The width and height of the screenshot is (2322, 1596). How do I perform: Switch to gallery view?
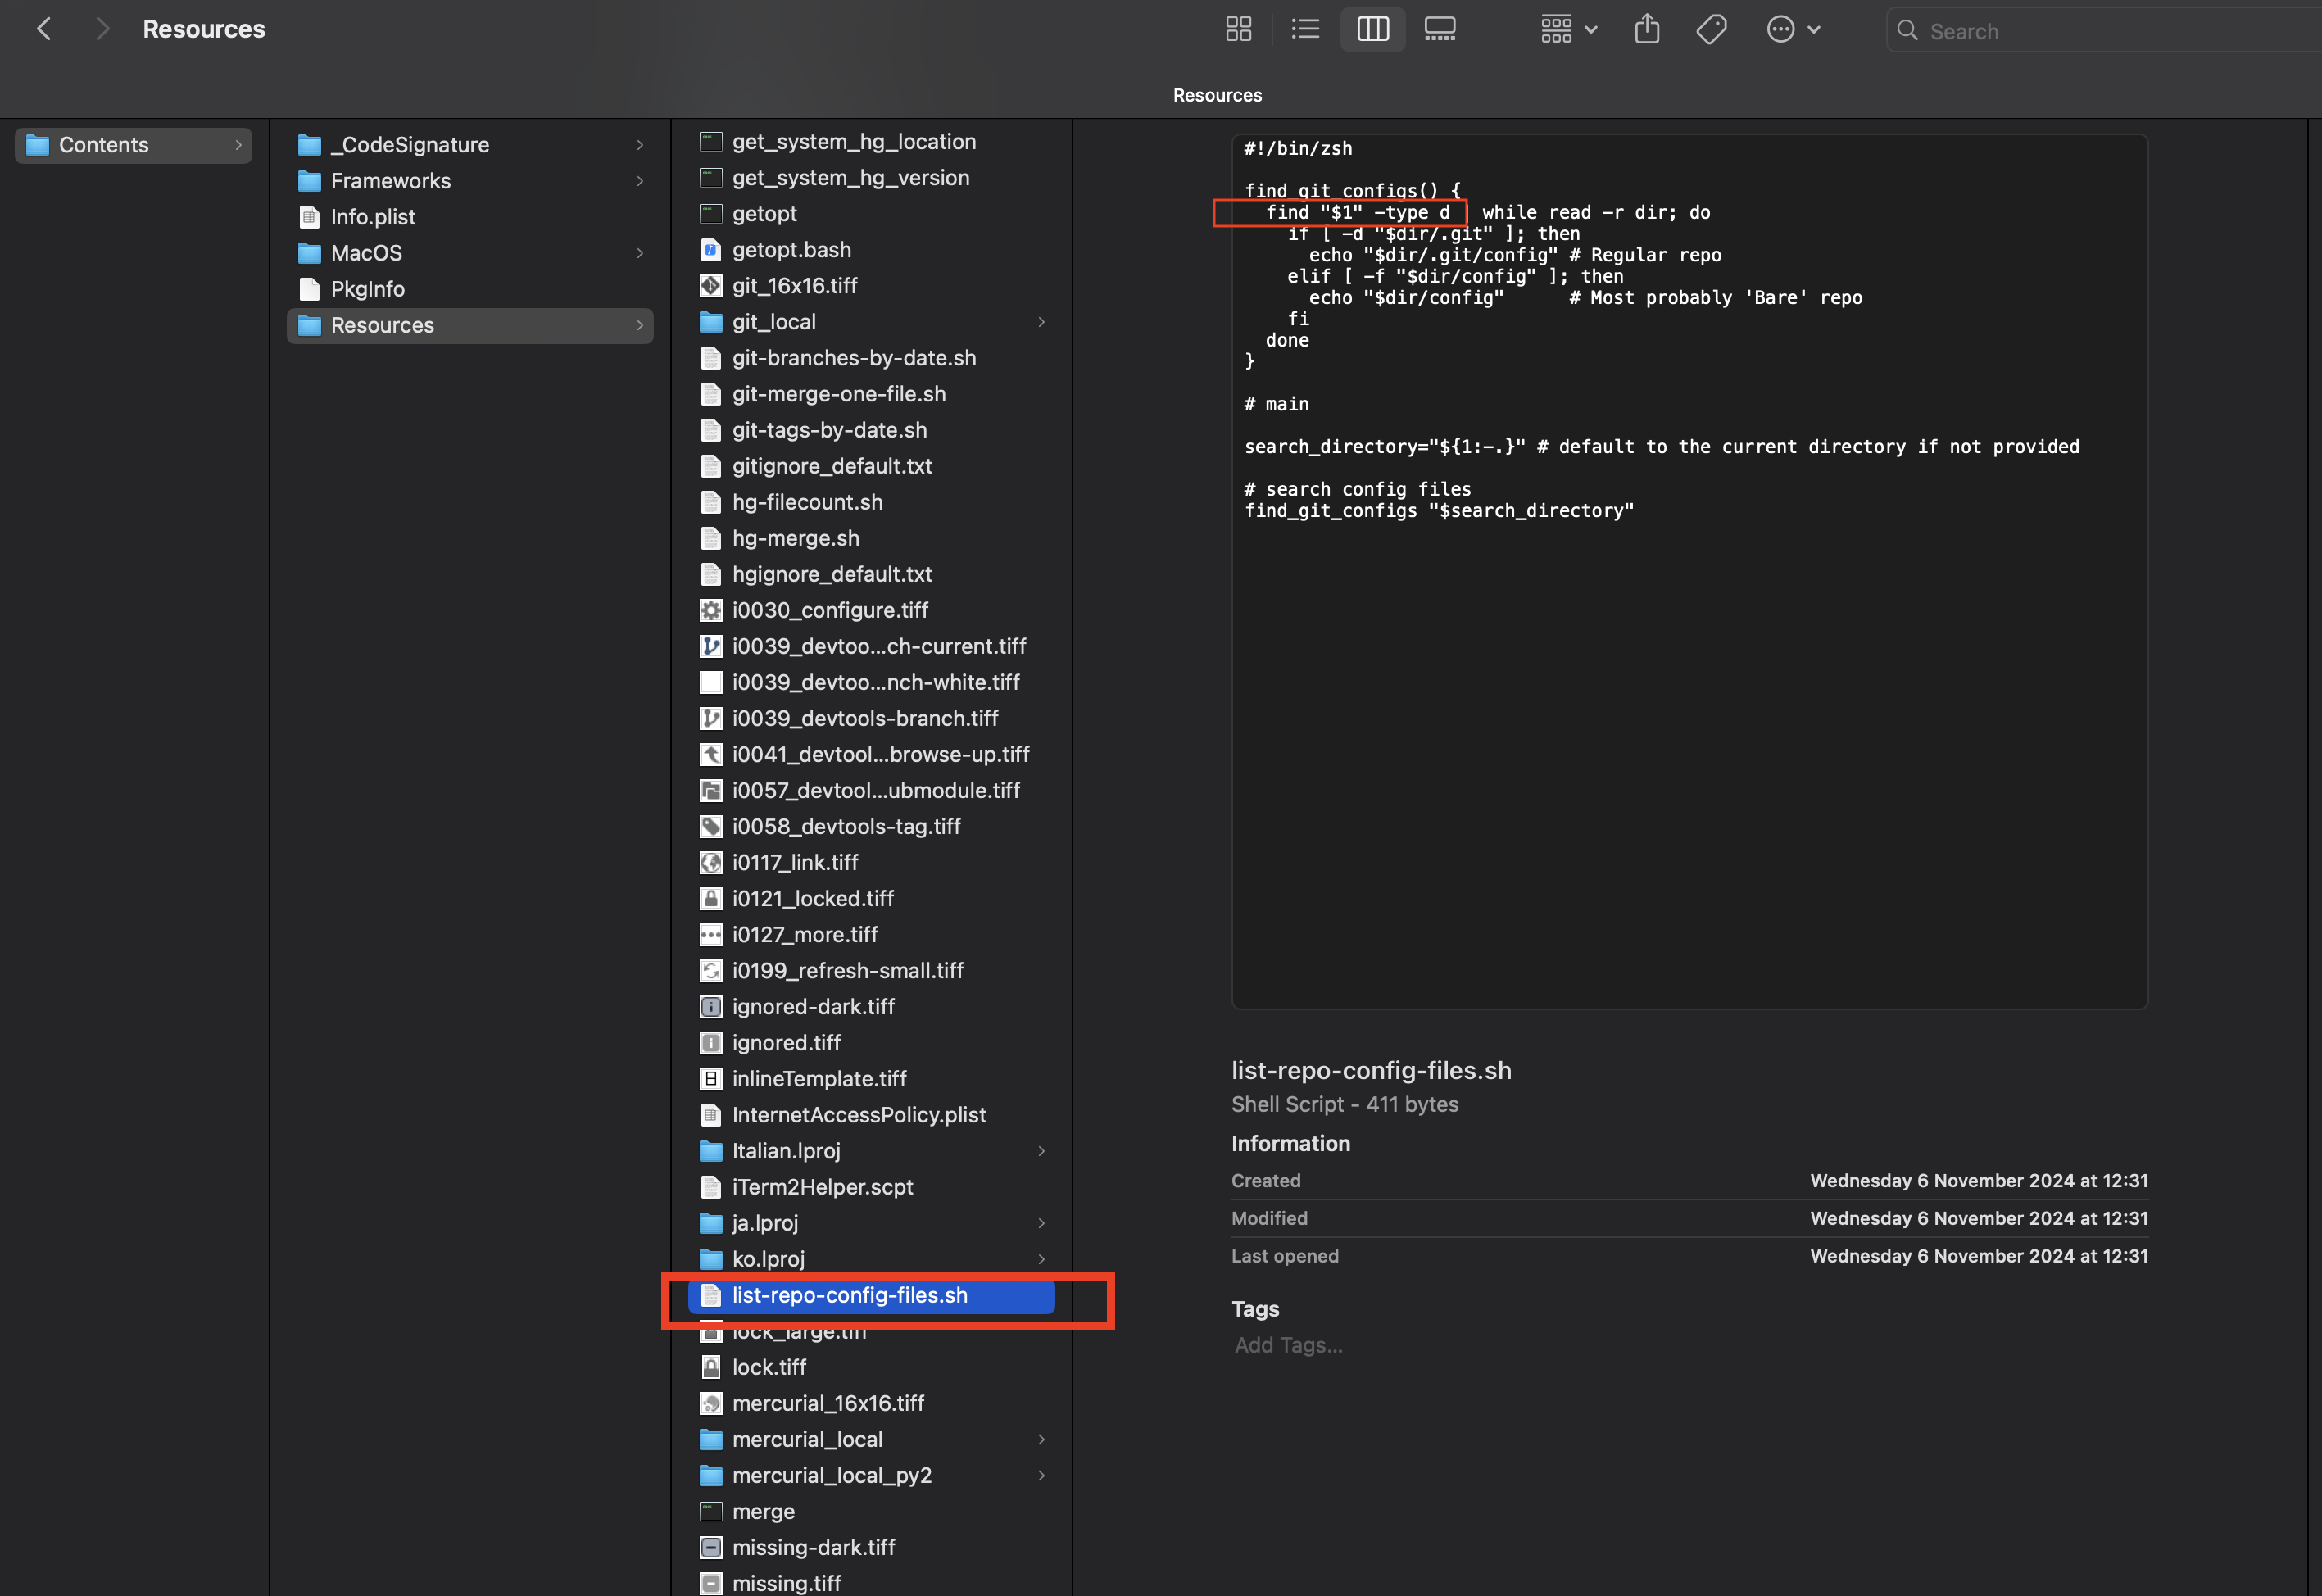[1439, 29]
